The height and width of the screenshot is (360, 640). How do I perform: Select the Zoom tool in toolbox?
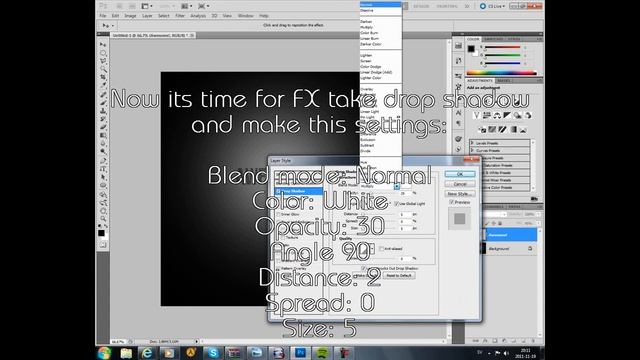point(103,219)
